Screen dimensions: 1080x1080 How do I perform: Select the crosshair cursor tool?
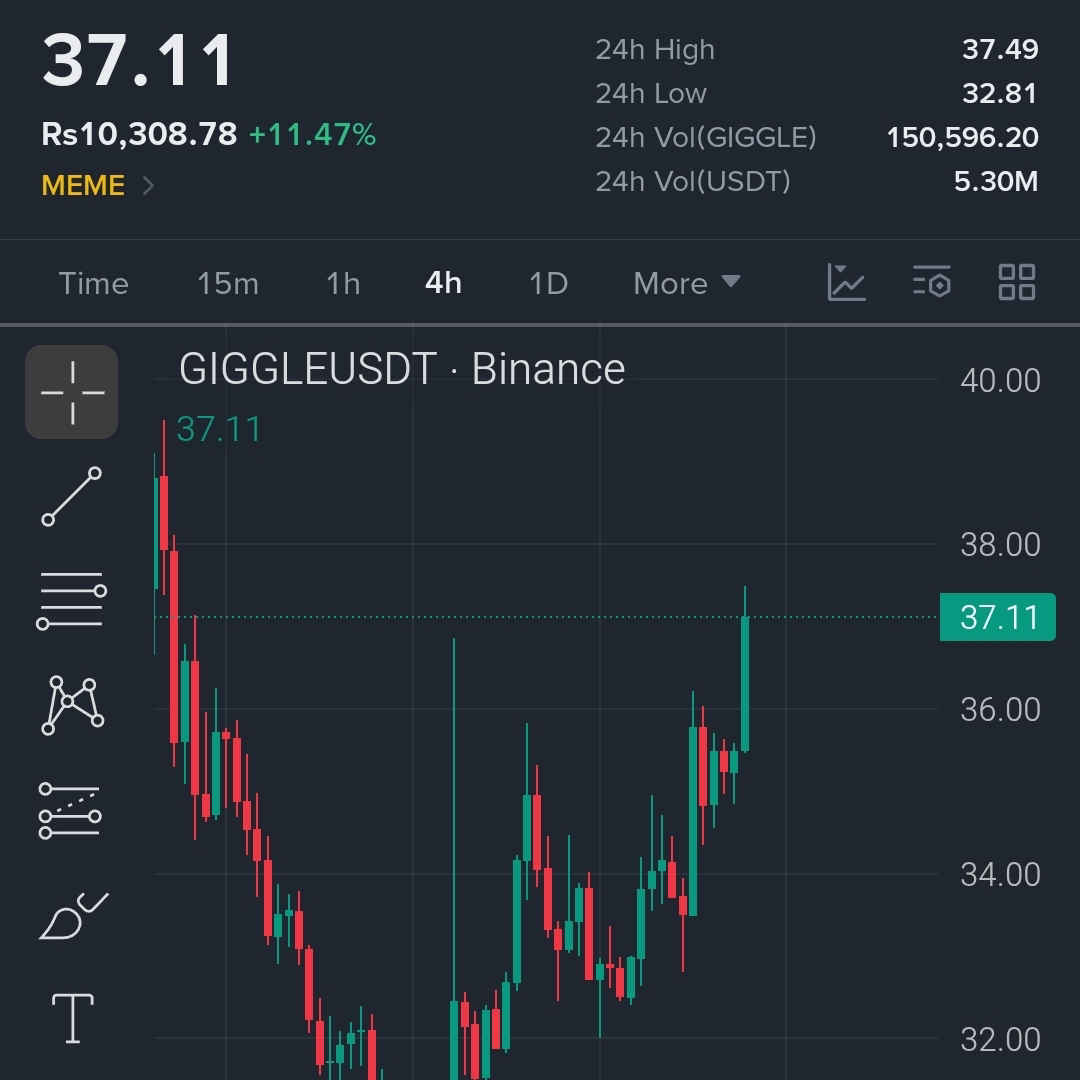pos(72,392)
